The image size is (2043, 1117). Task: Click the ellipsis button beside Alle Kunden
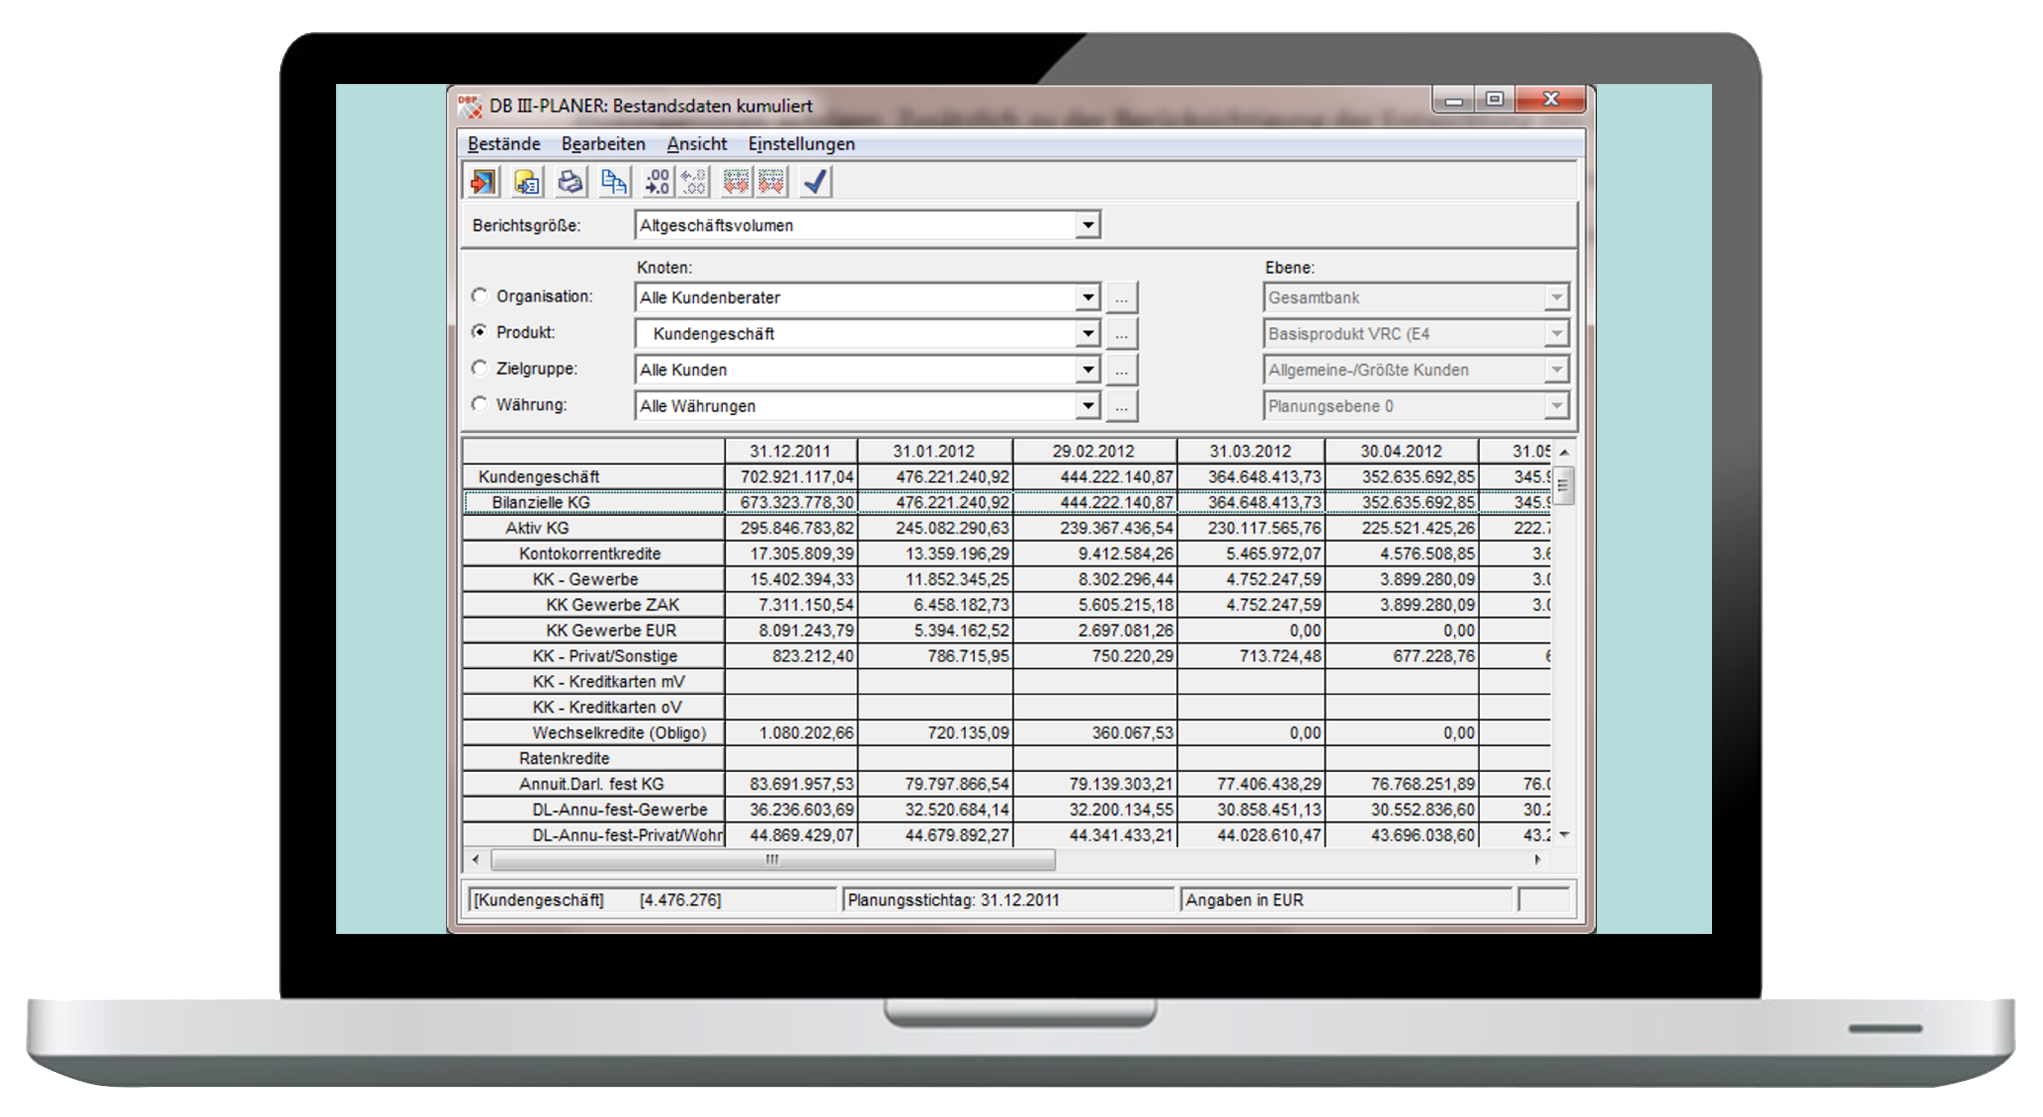[x=1122, y=370]
